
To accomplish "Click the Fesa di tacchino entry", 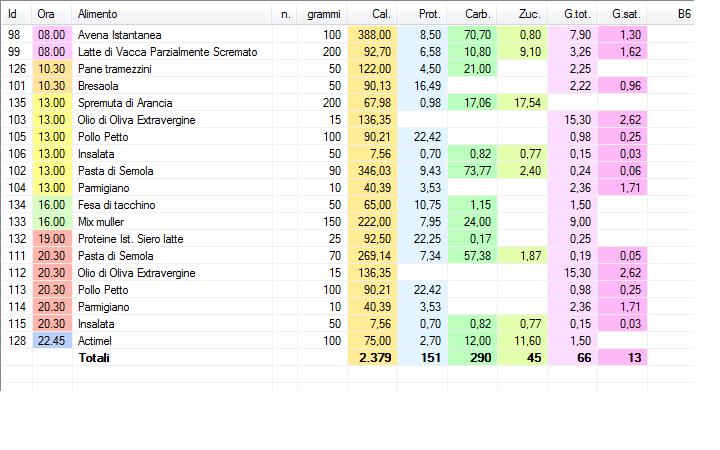I will tap(116, 205).
